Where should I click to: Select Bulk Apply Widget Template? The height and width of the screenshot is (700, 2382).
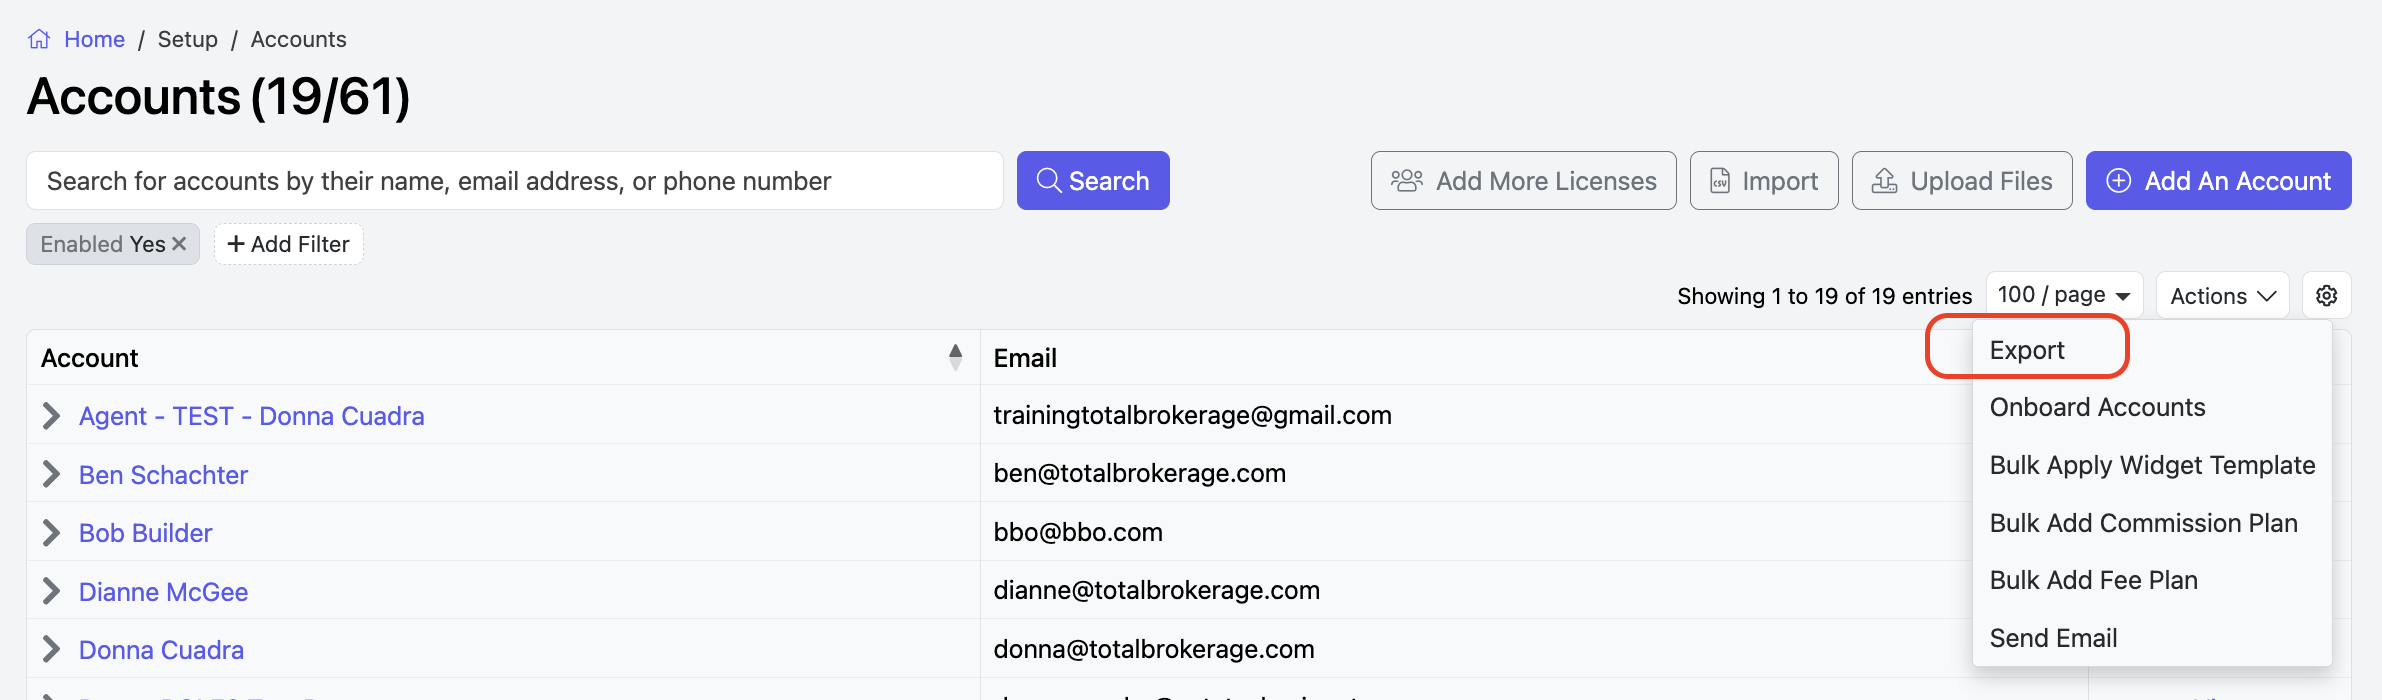click(x=2152, y=465)
